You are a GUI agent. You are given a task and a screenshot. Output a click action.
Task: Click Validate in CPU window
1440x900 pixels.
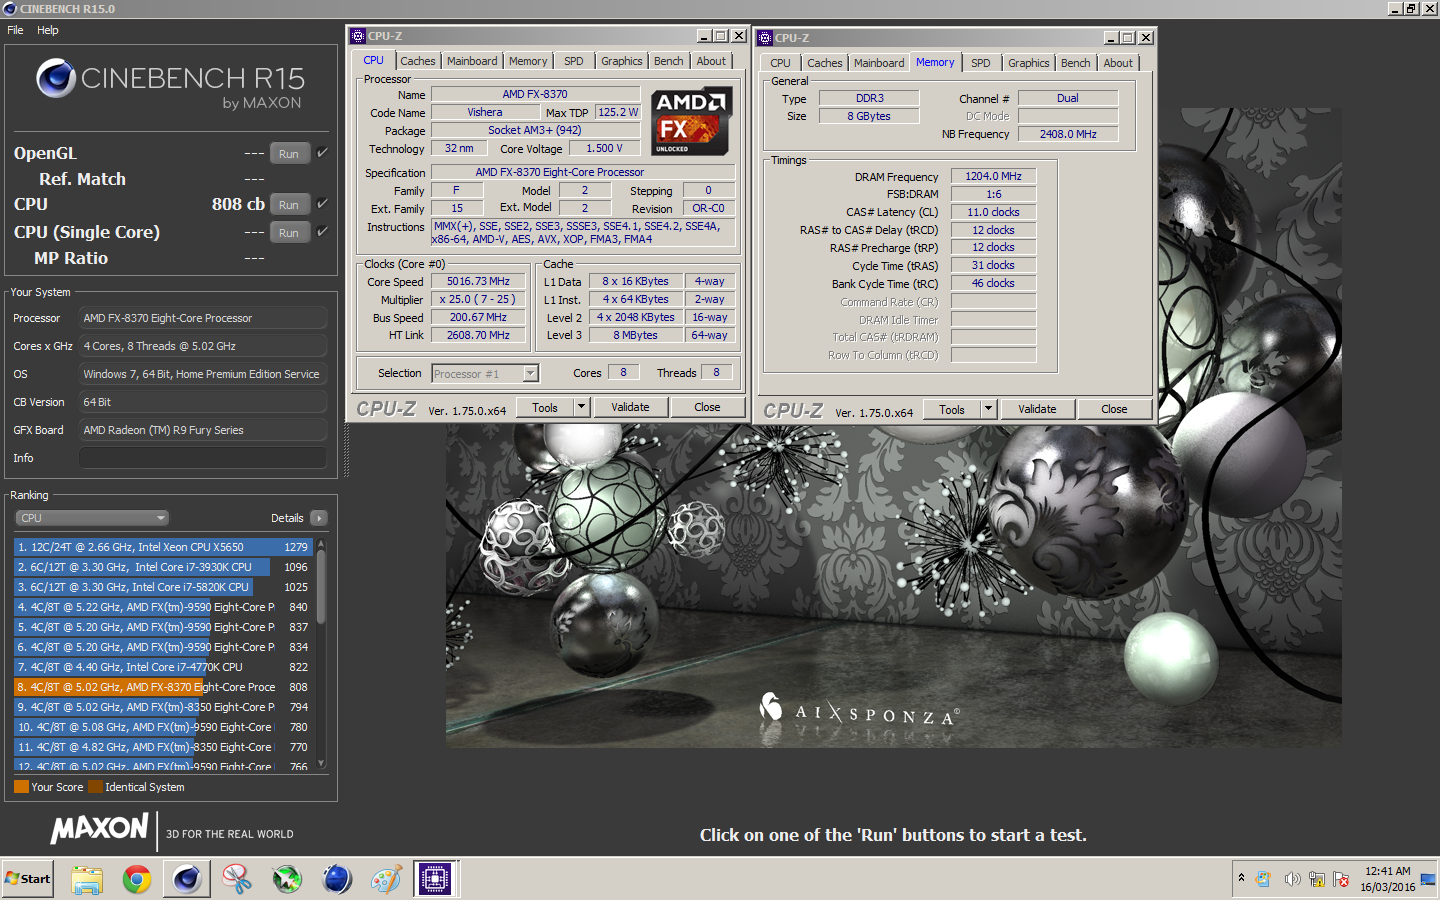tap(630, 407)
